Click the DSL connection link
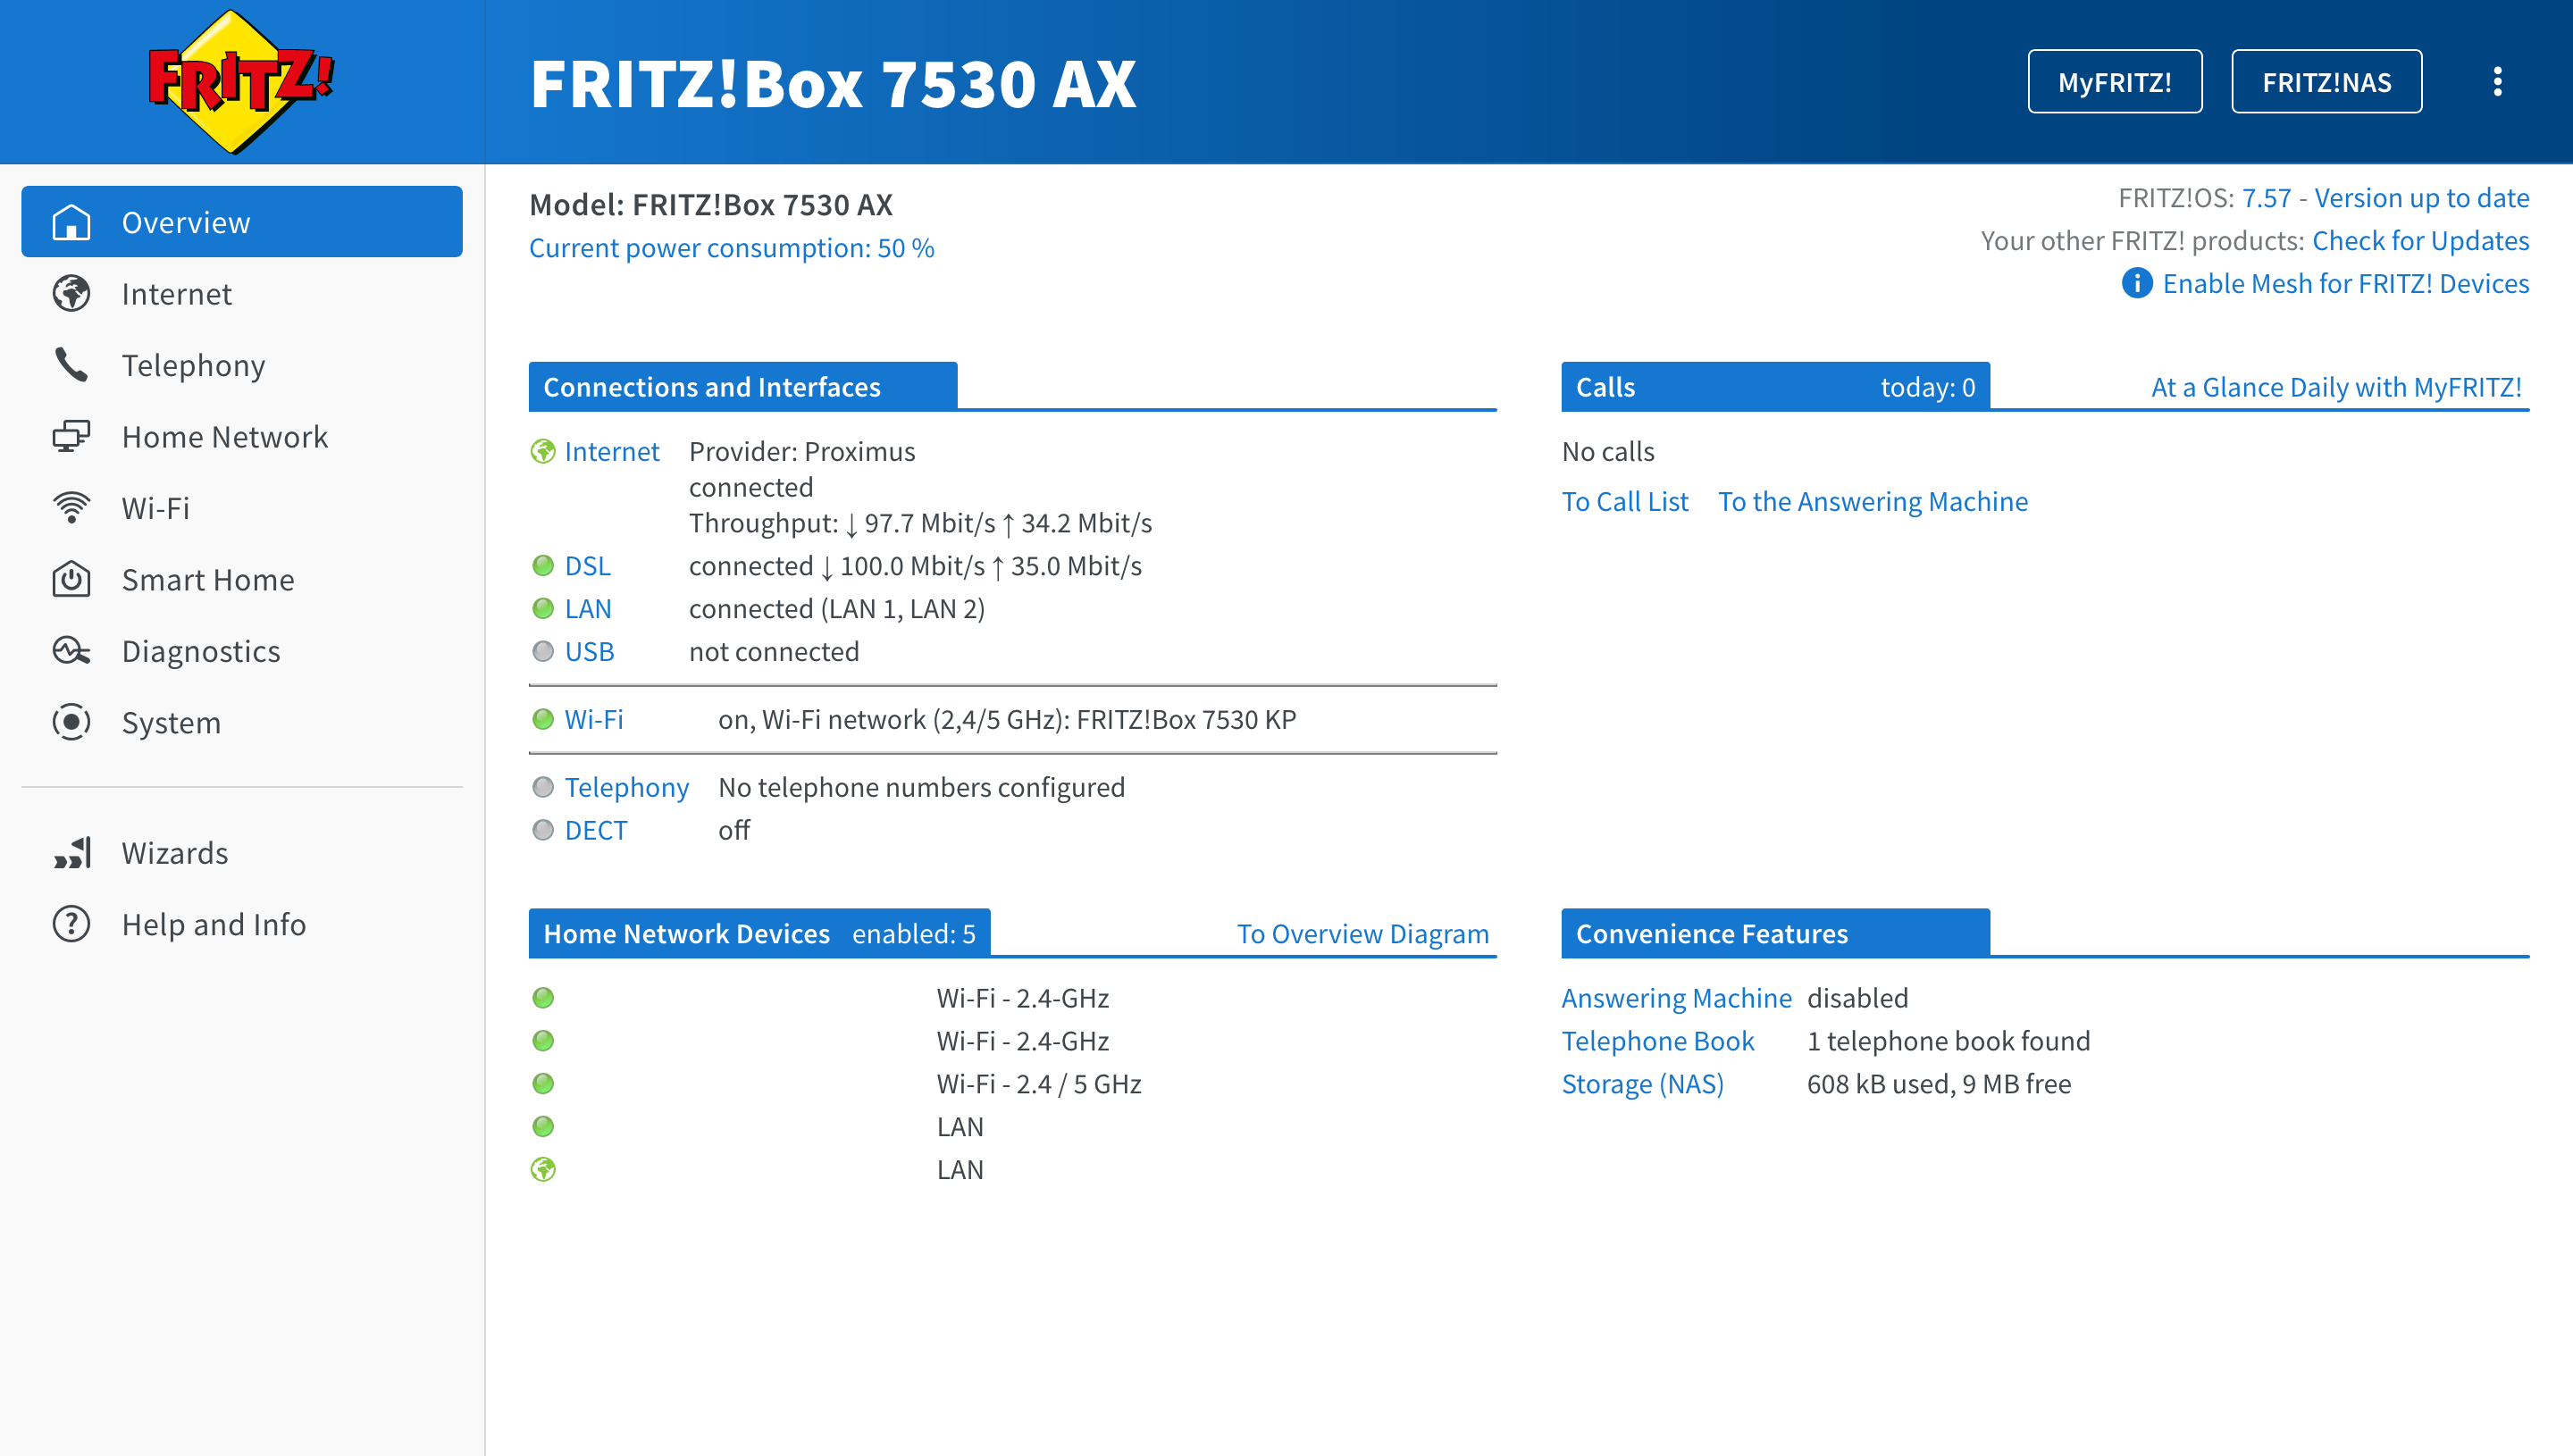2573x1456 pixels. tap(587, 566)
